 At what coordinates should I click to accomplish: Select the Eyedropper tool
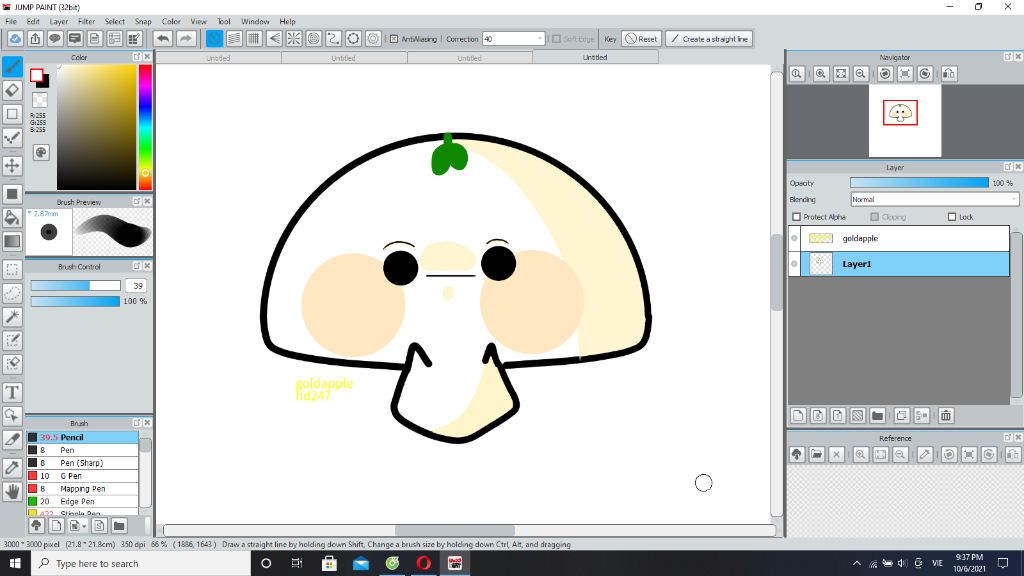point(12,467)
